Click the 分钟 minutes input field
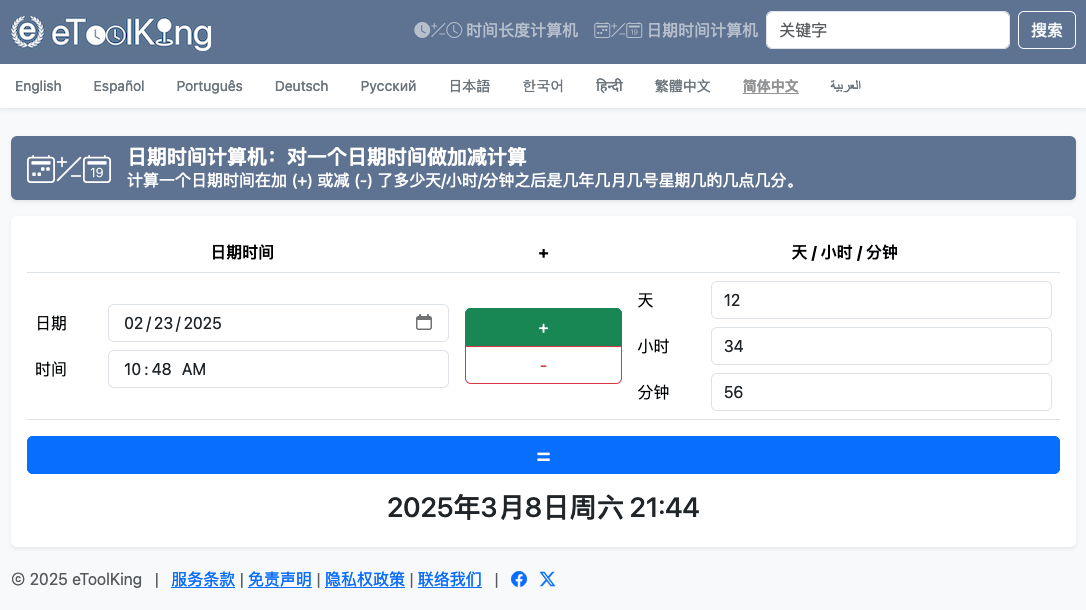 coord(880,392)
